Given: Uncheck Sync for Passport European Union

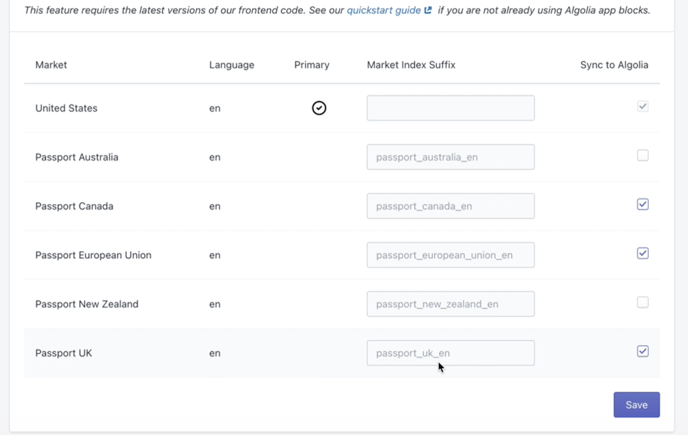Looking at the screenshot, I should click(x=643, y=253).
